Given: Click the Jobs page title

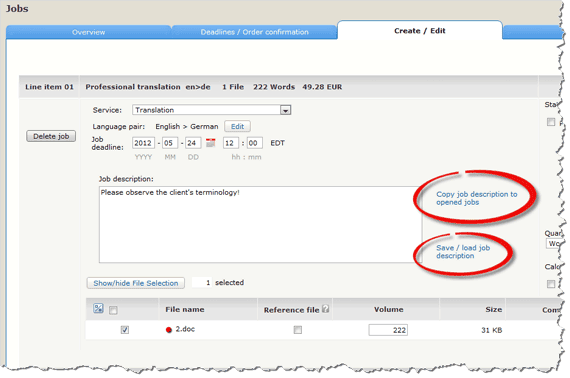Looking at the screenshot, I should [17, 8].
